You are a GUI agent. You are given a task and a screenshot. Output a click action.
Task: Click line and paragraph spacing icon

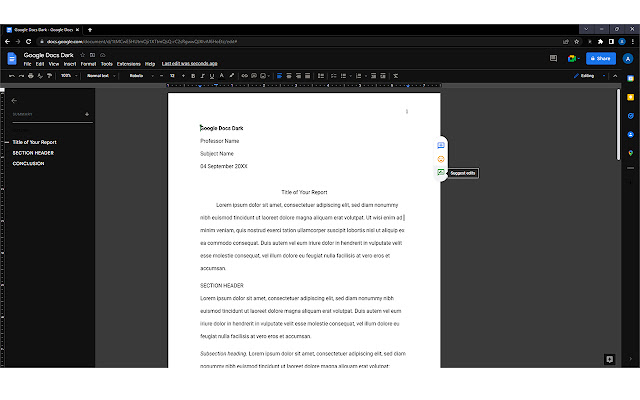tap(321, 76)
